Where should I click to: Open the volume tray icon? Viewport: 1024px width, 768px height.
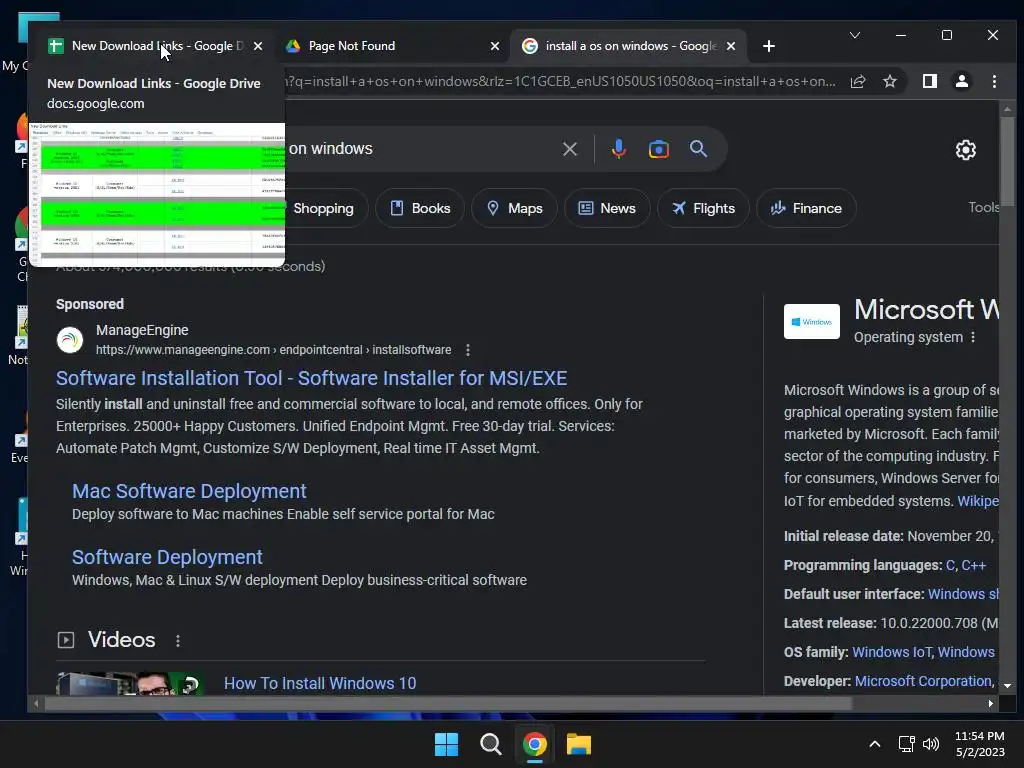click(x=931, y=744)
